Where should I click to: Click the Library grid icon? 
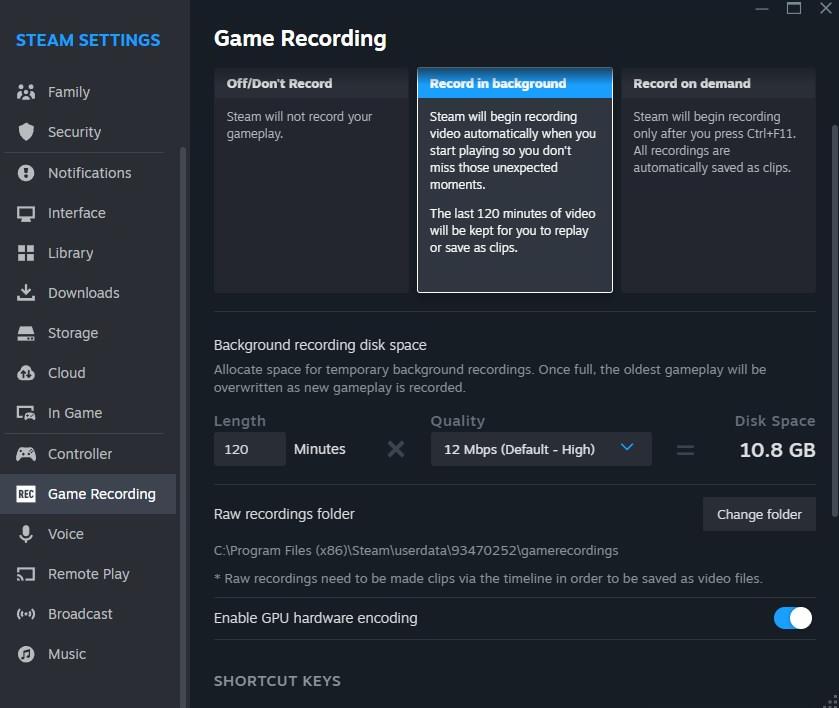pyautogui.click(x=26, y=253)
